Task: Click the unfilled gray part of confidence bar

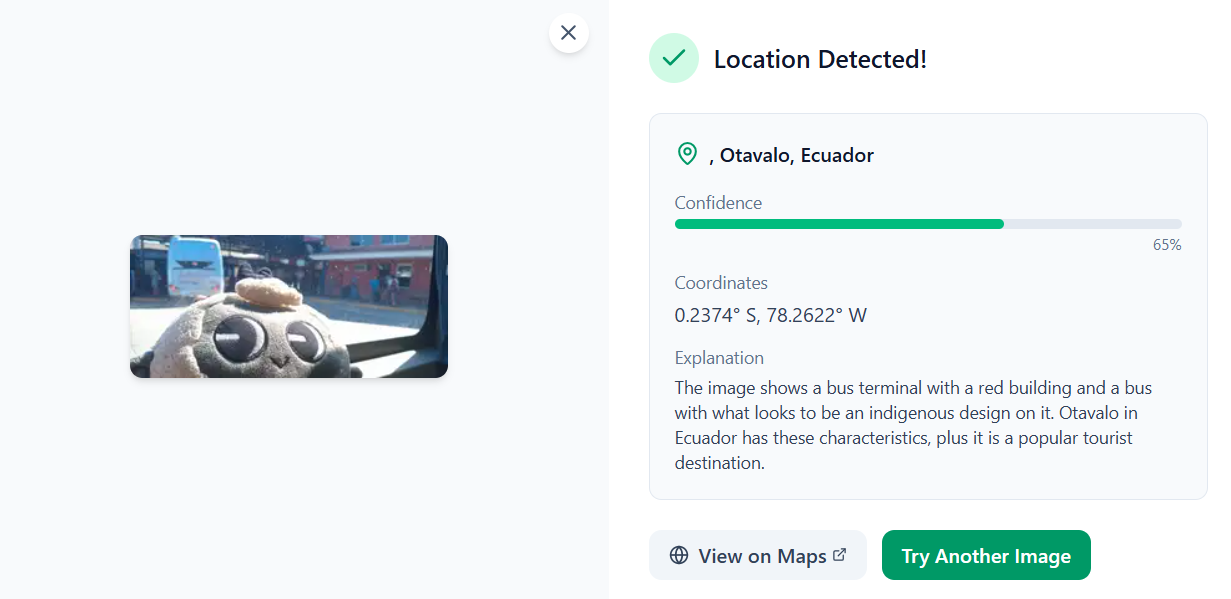Action: pyautogui.click(x=1092, y=224)
